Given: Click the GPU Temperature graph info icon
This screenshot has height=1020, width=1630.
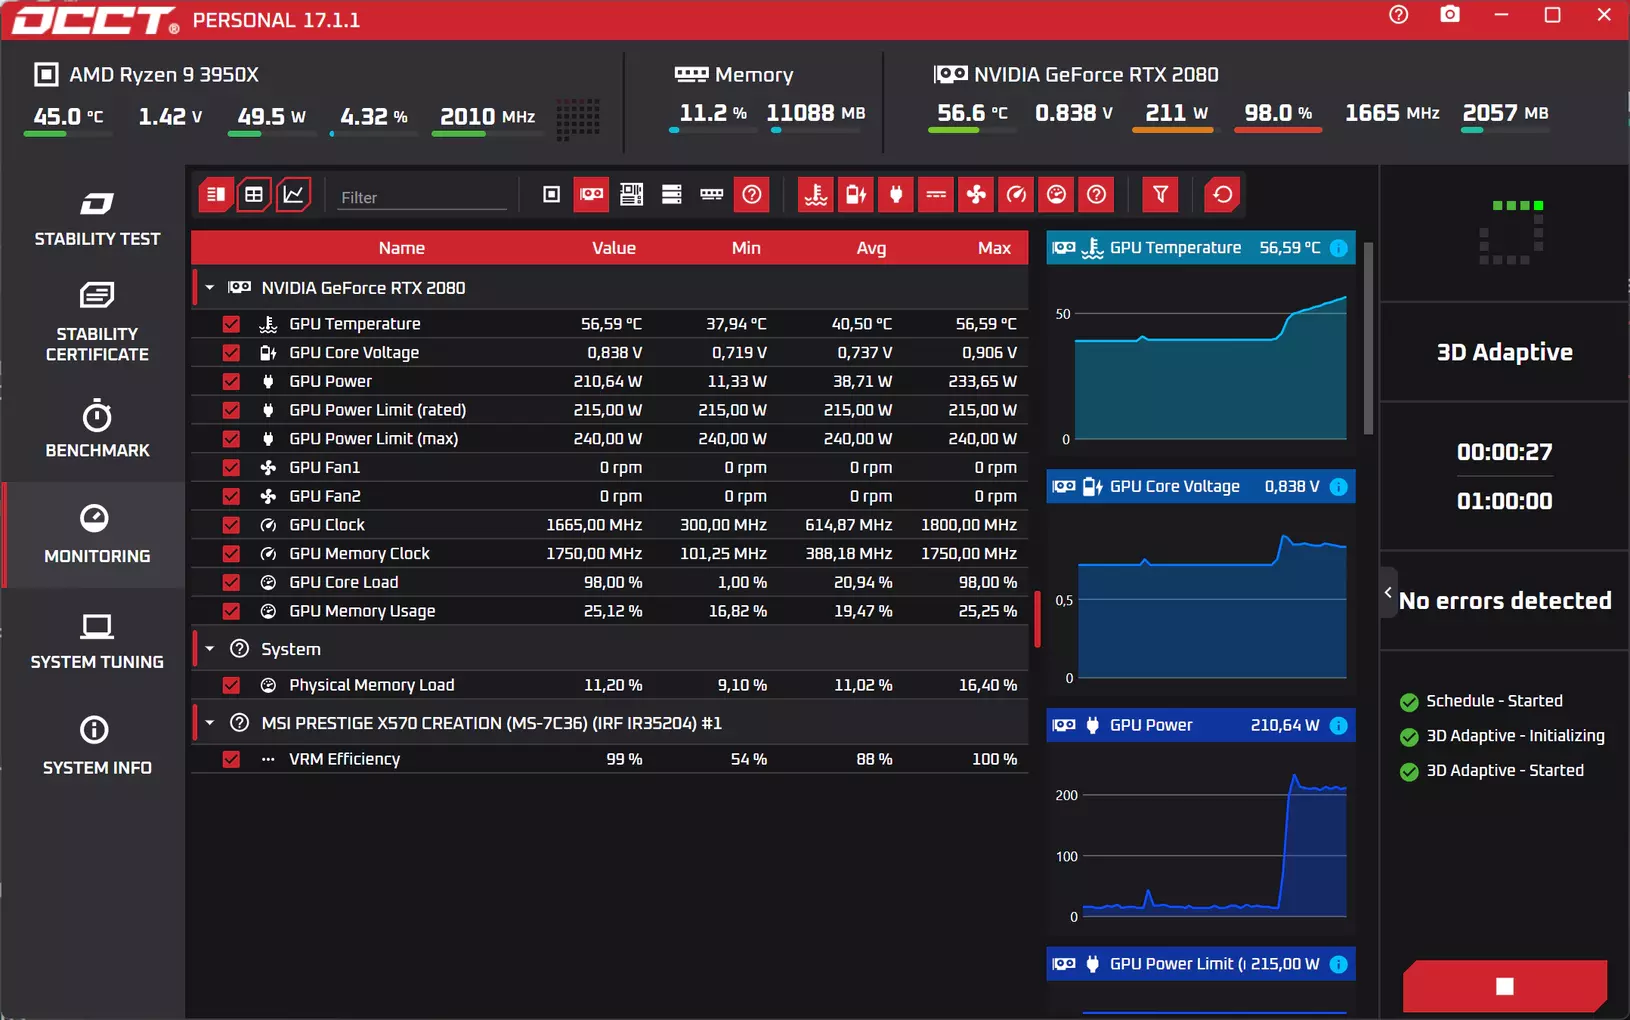Looking at the screenshot, I should [1339, 248].
